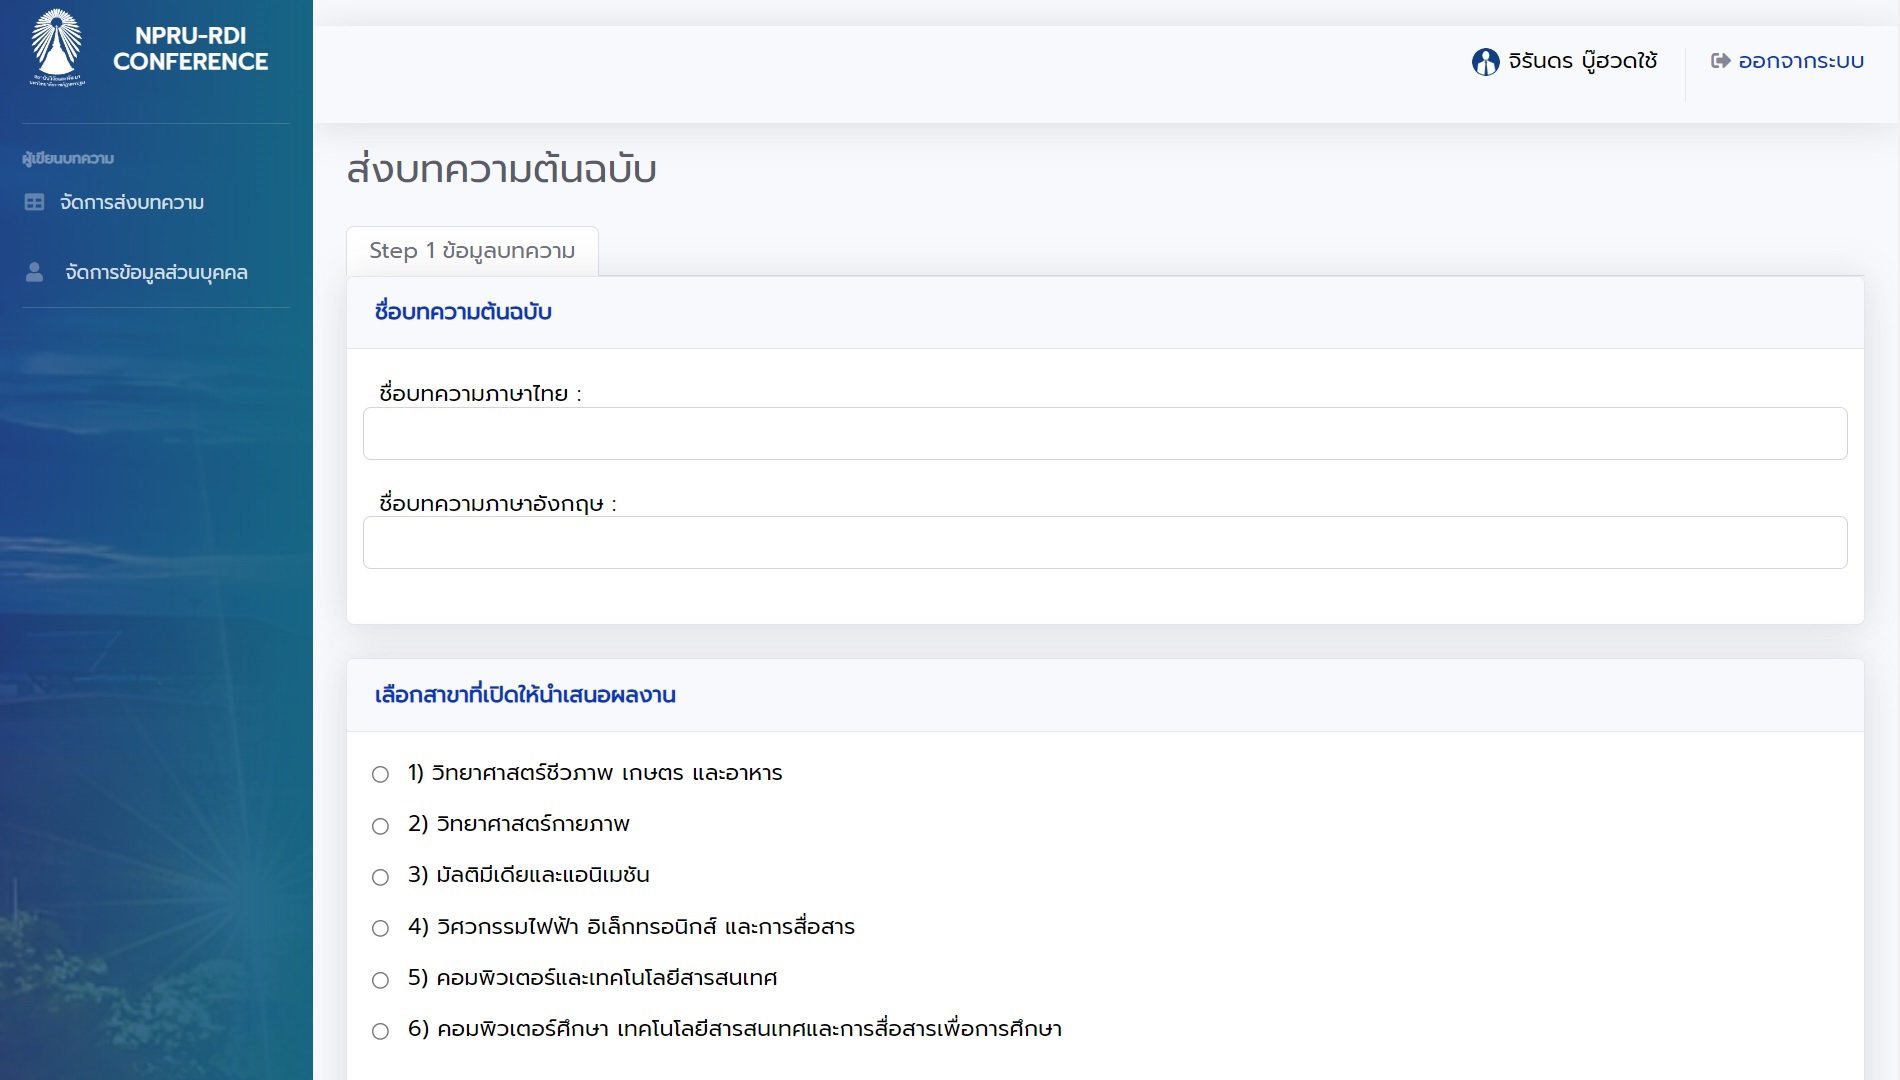Open จัดการข้อมูลส่วนบุคคล in the sidebar
Viewport: 1900px width, 1080px height.
tap(156, 272)
